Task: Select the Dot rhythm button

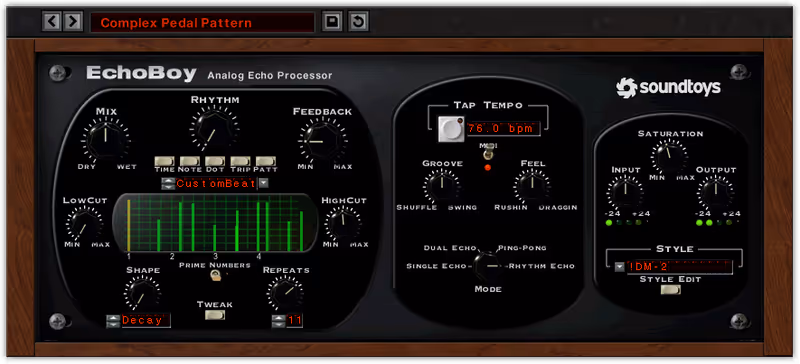Action: pos(215,161)
